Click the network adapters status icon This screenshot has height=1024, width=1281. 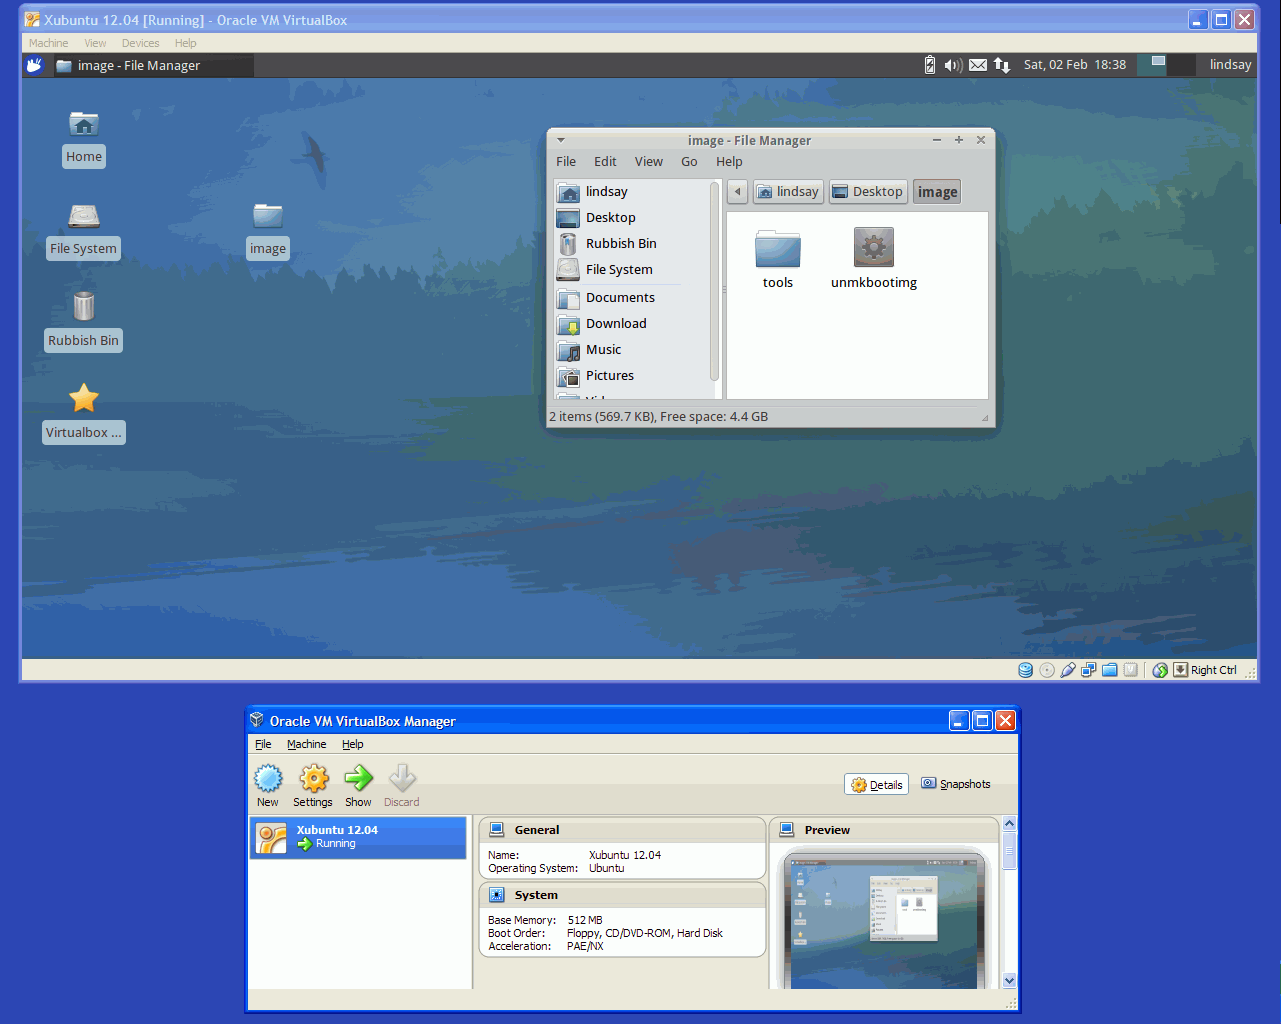click(x=1089, y=670)
